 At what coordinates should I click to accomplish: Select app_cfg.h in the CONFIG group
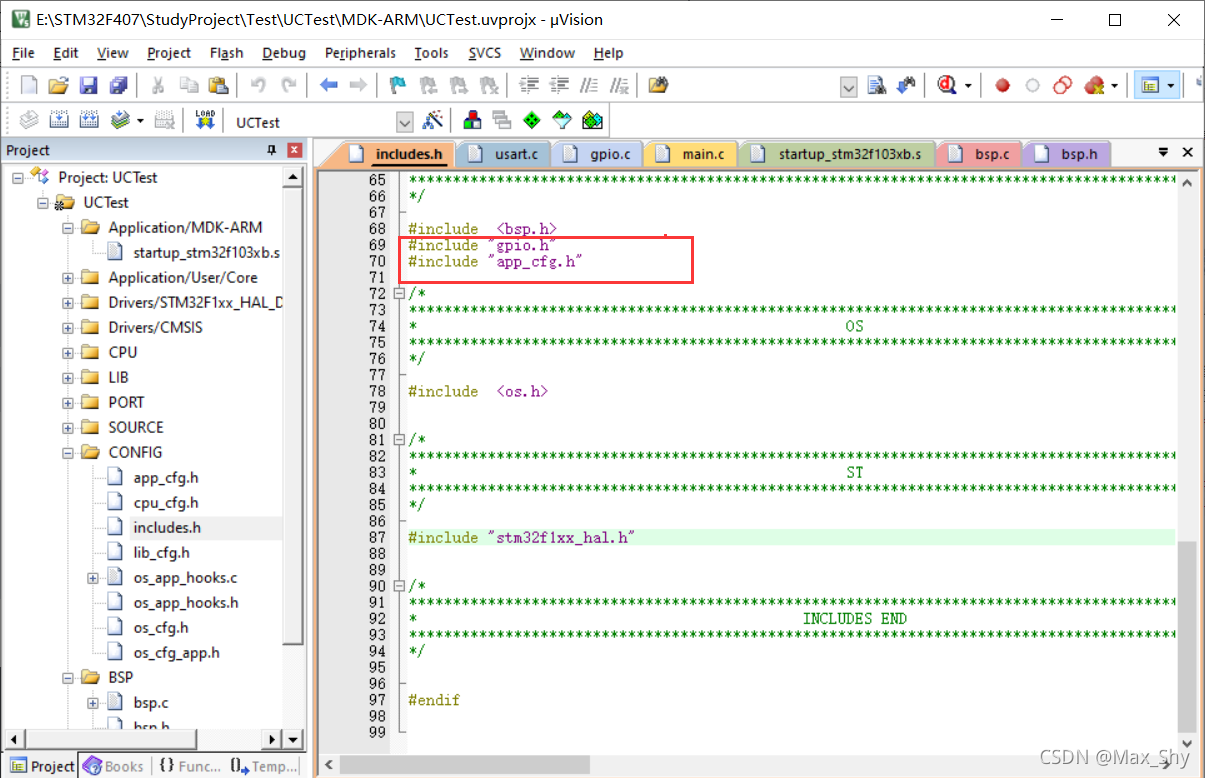click(x=165, y=478)
